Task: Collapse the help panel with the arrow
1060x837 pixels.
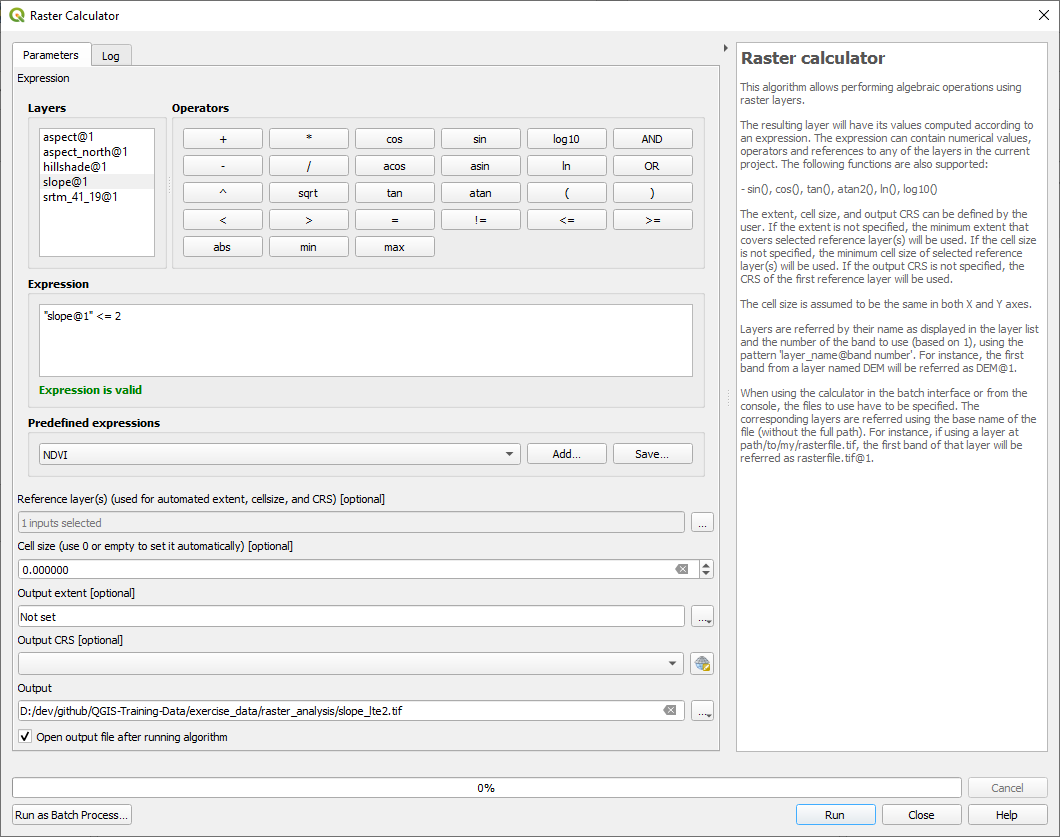Action: 725,47
